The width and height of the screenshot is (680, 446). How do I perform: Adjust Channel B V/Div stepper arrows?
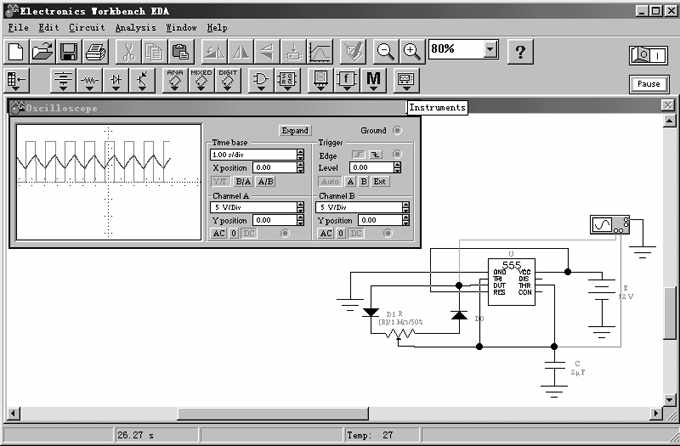coord(406,207)
